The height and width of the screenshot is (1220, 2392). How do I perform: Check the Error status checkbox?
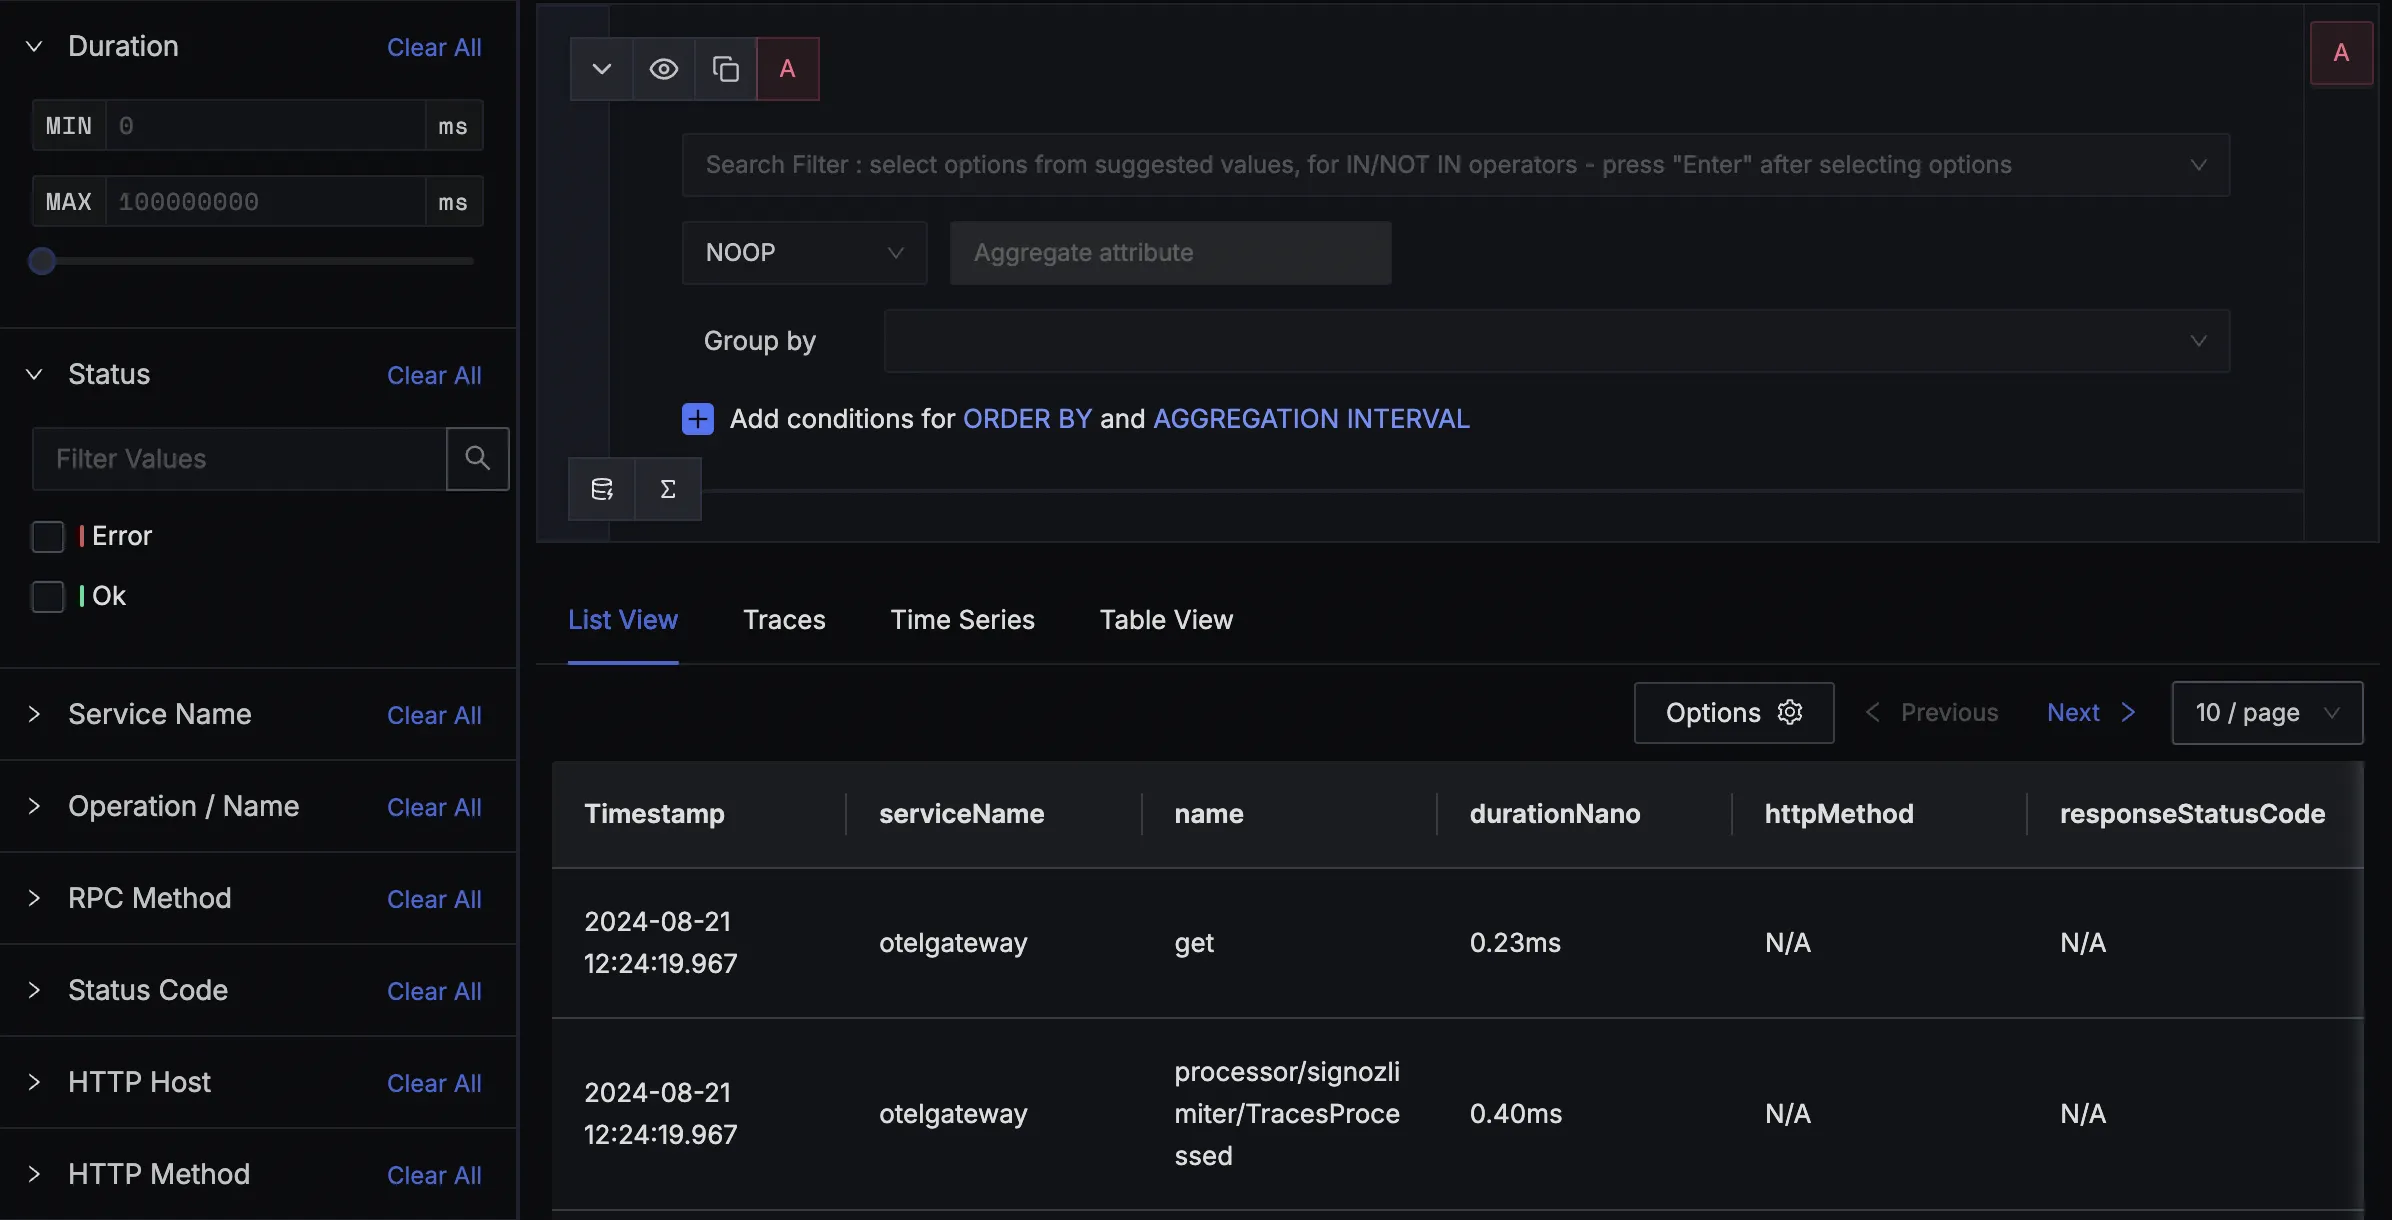tap(48, 537)
